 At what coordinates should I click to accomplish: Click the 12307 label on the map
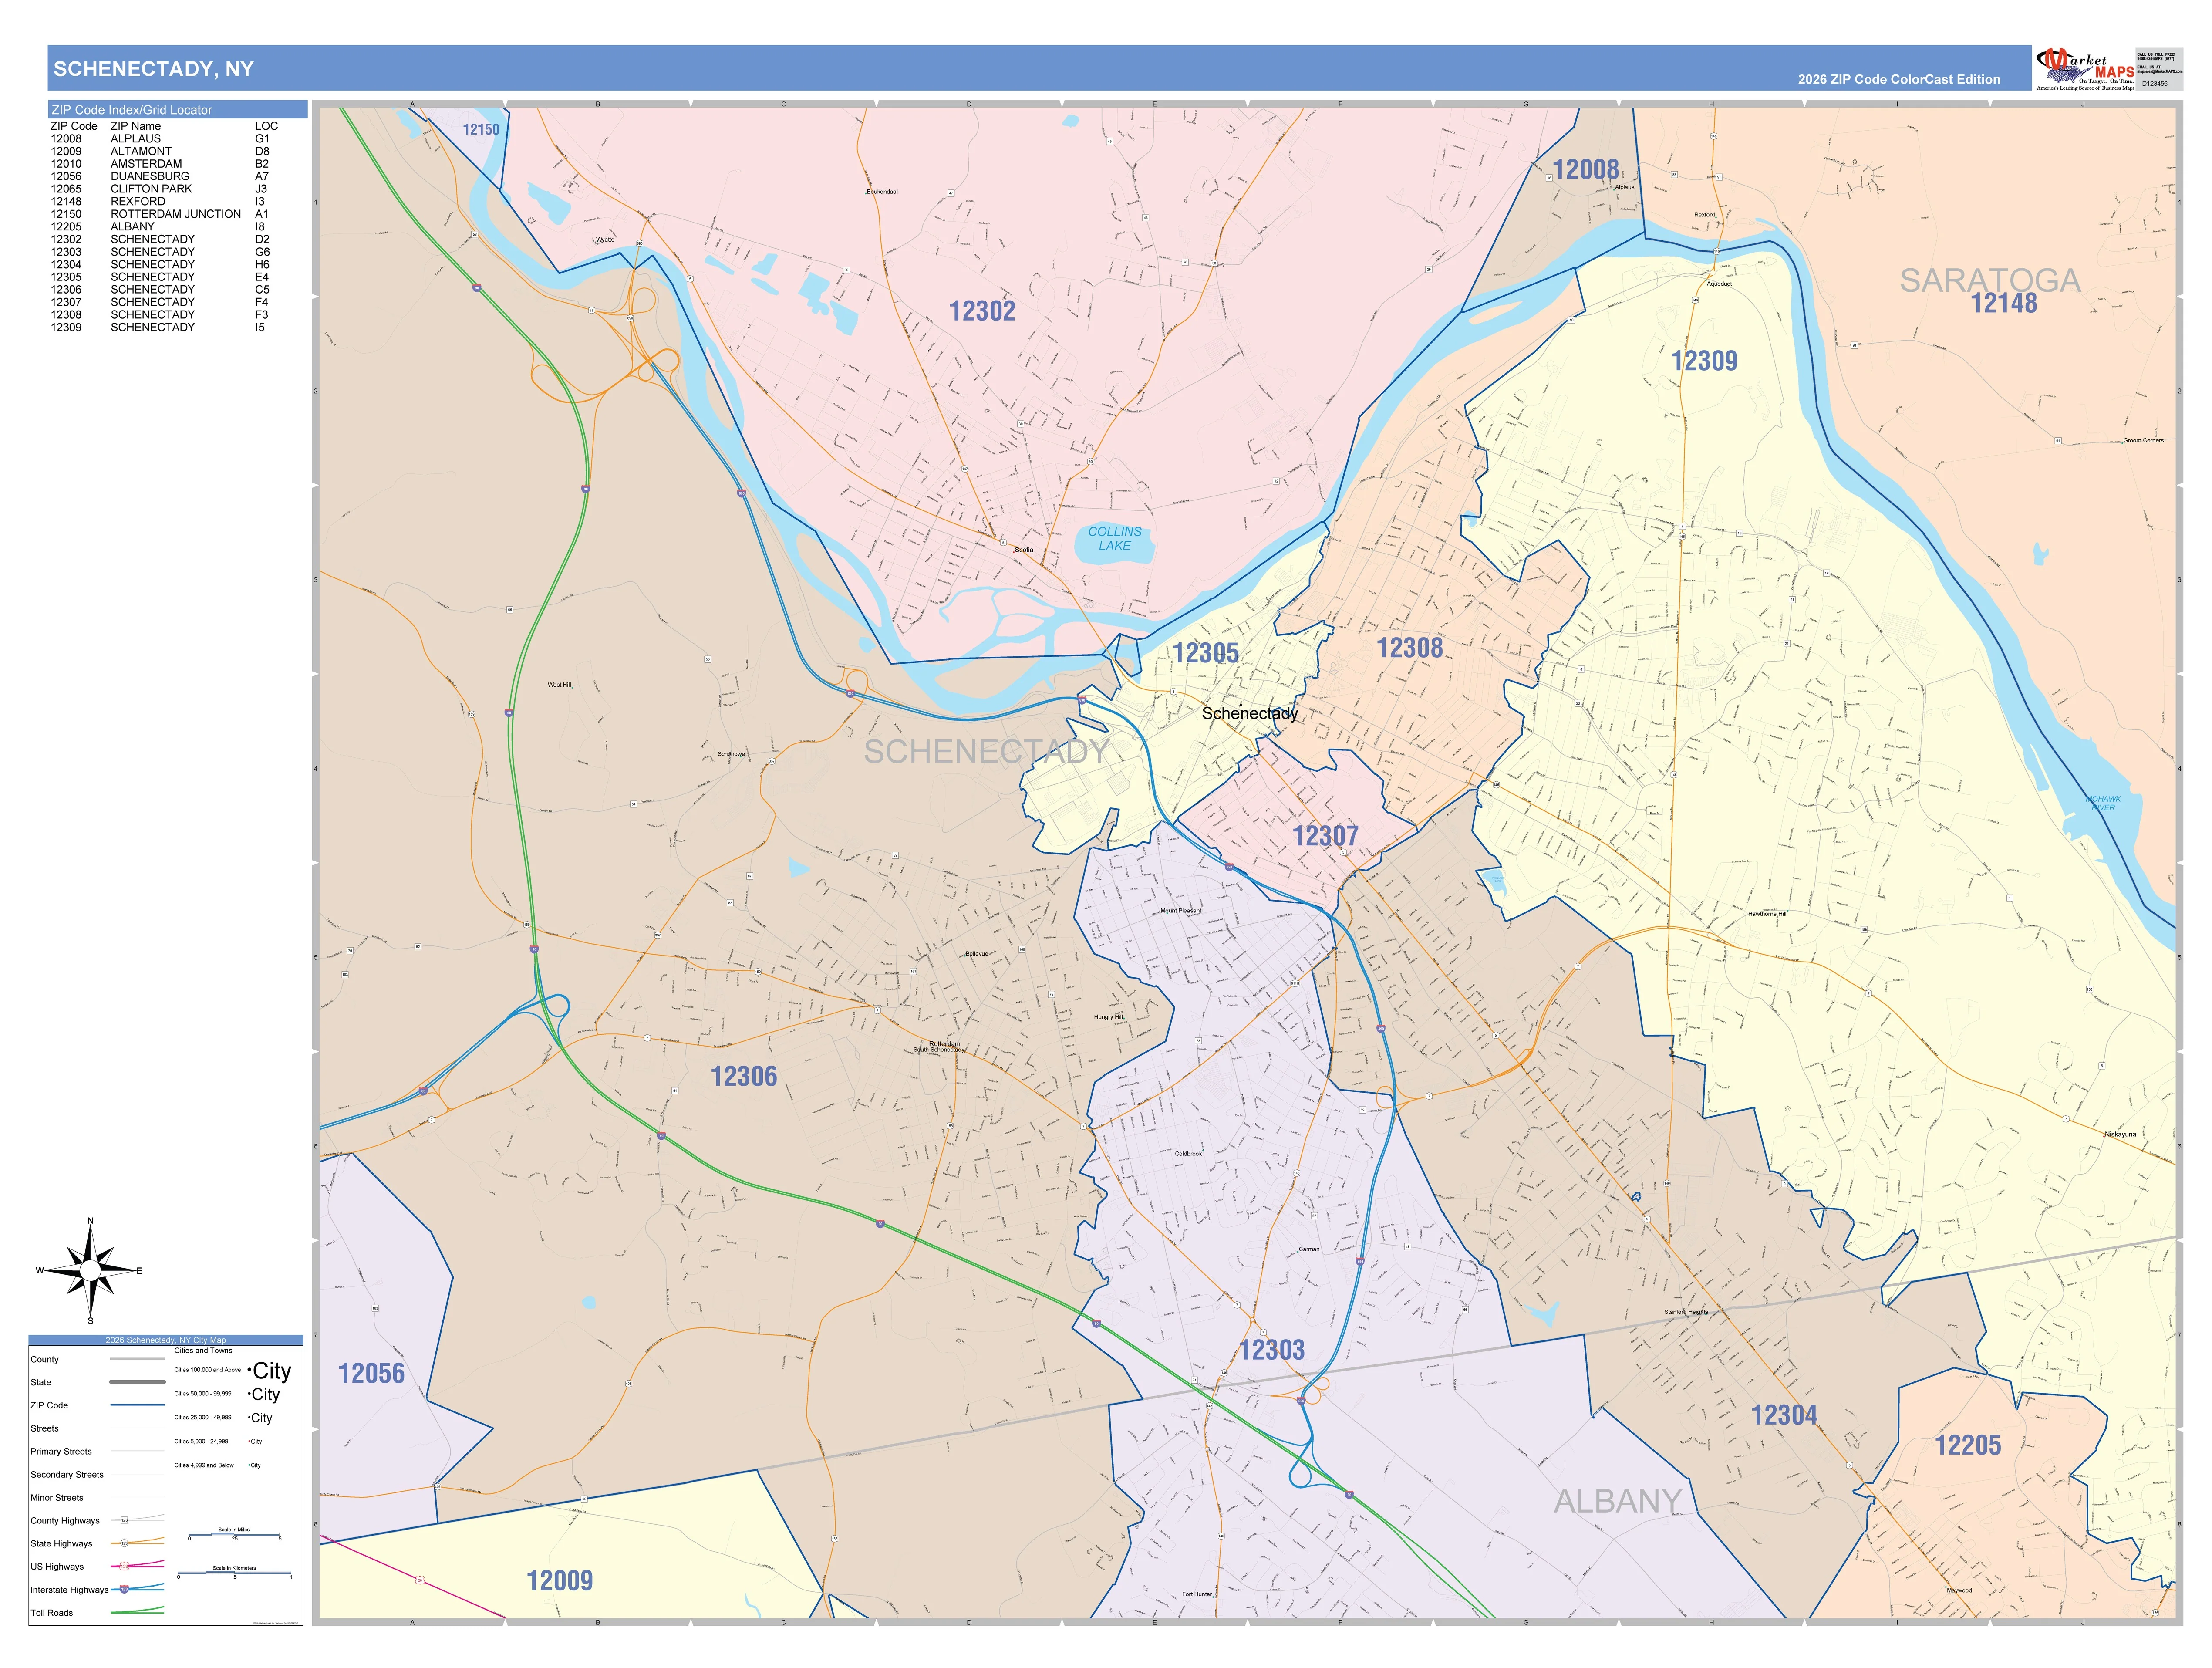pyautogui.click(x=1325, y=836)
